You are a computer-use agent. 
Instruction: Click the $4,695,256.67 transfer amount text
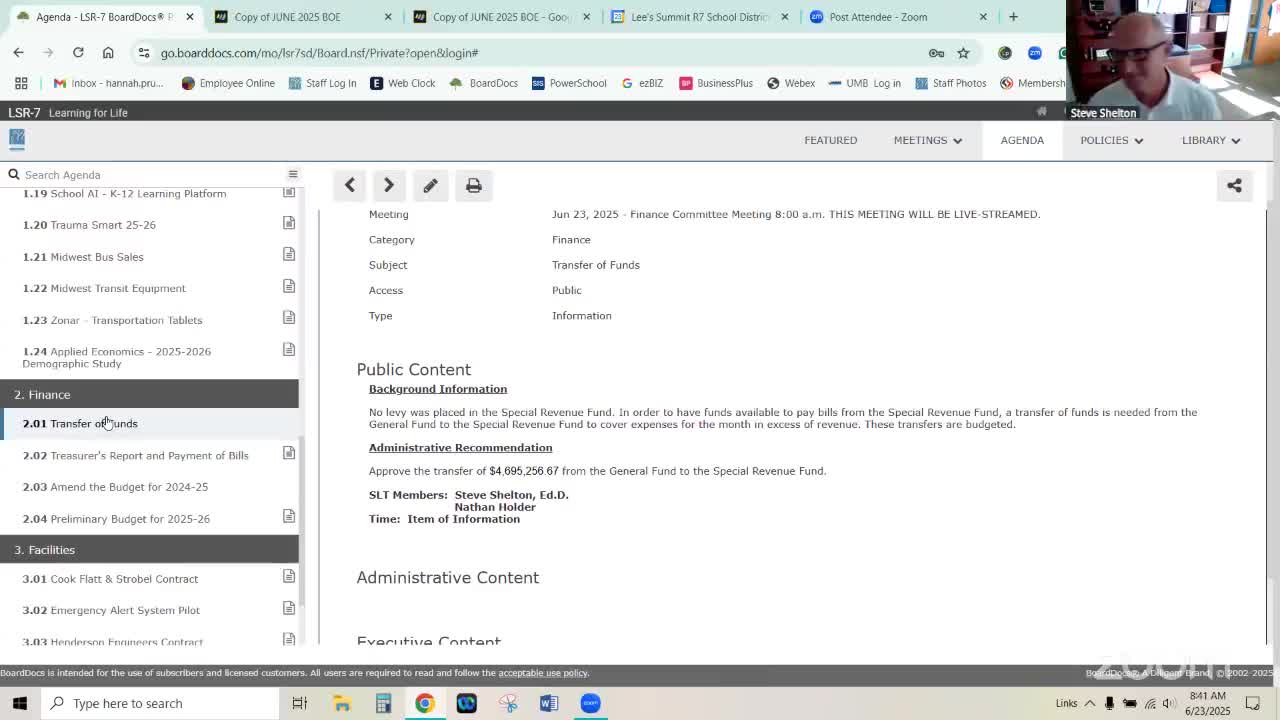pos(524,471)
